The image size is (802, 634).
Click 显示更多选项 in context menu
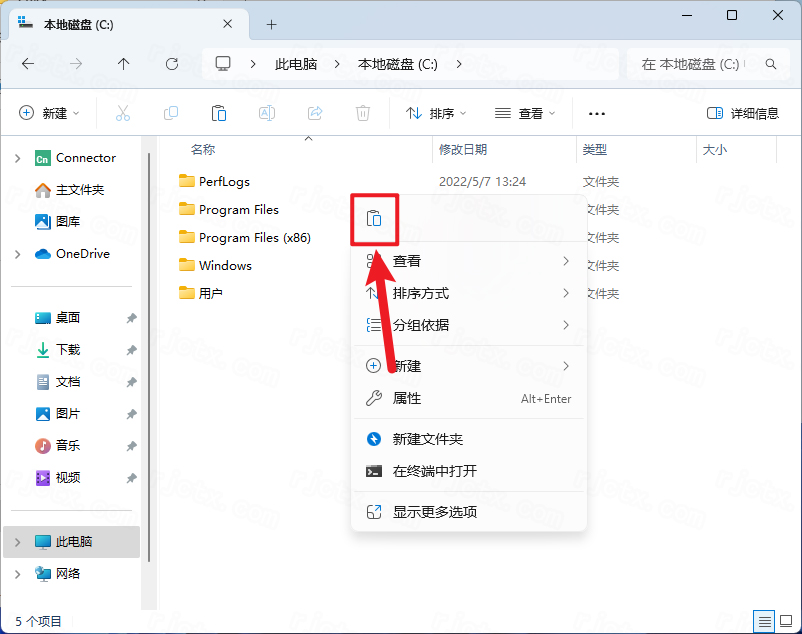click(x=434, y=512)
